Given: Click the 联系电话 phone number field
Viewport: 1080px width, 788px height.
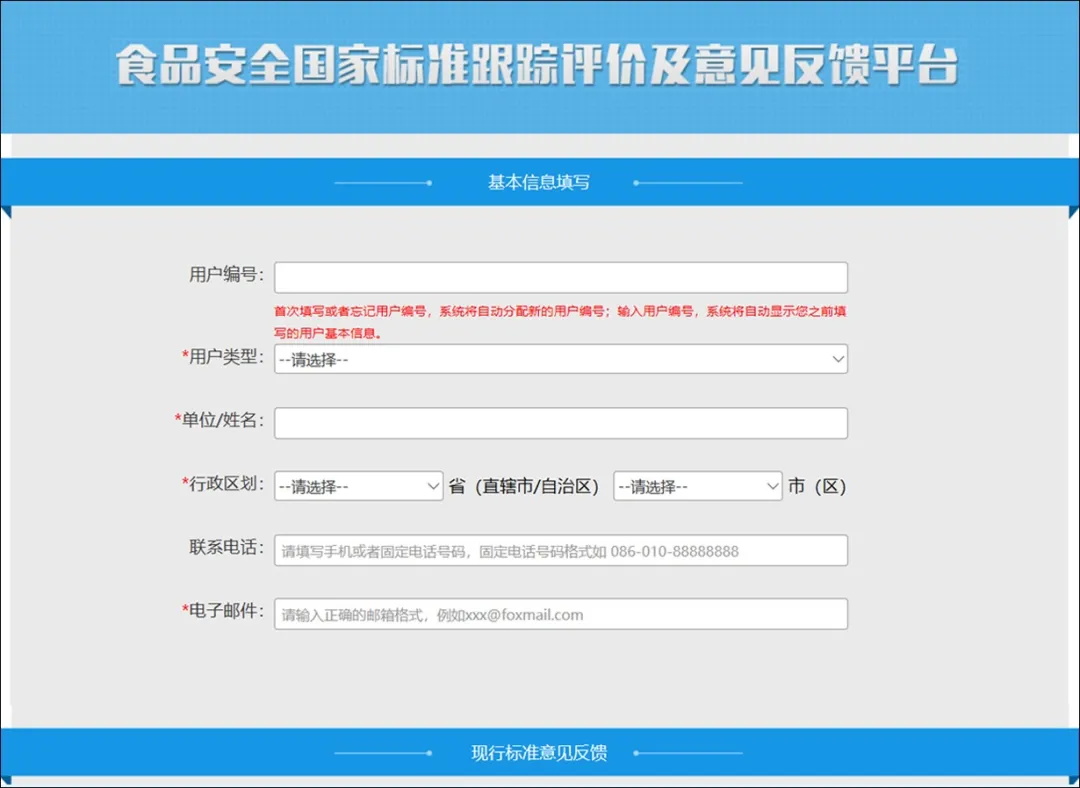Looking at the screenshot, I should pos(560,550).
